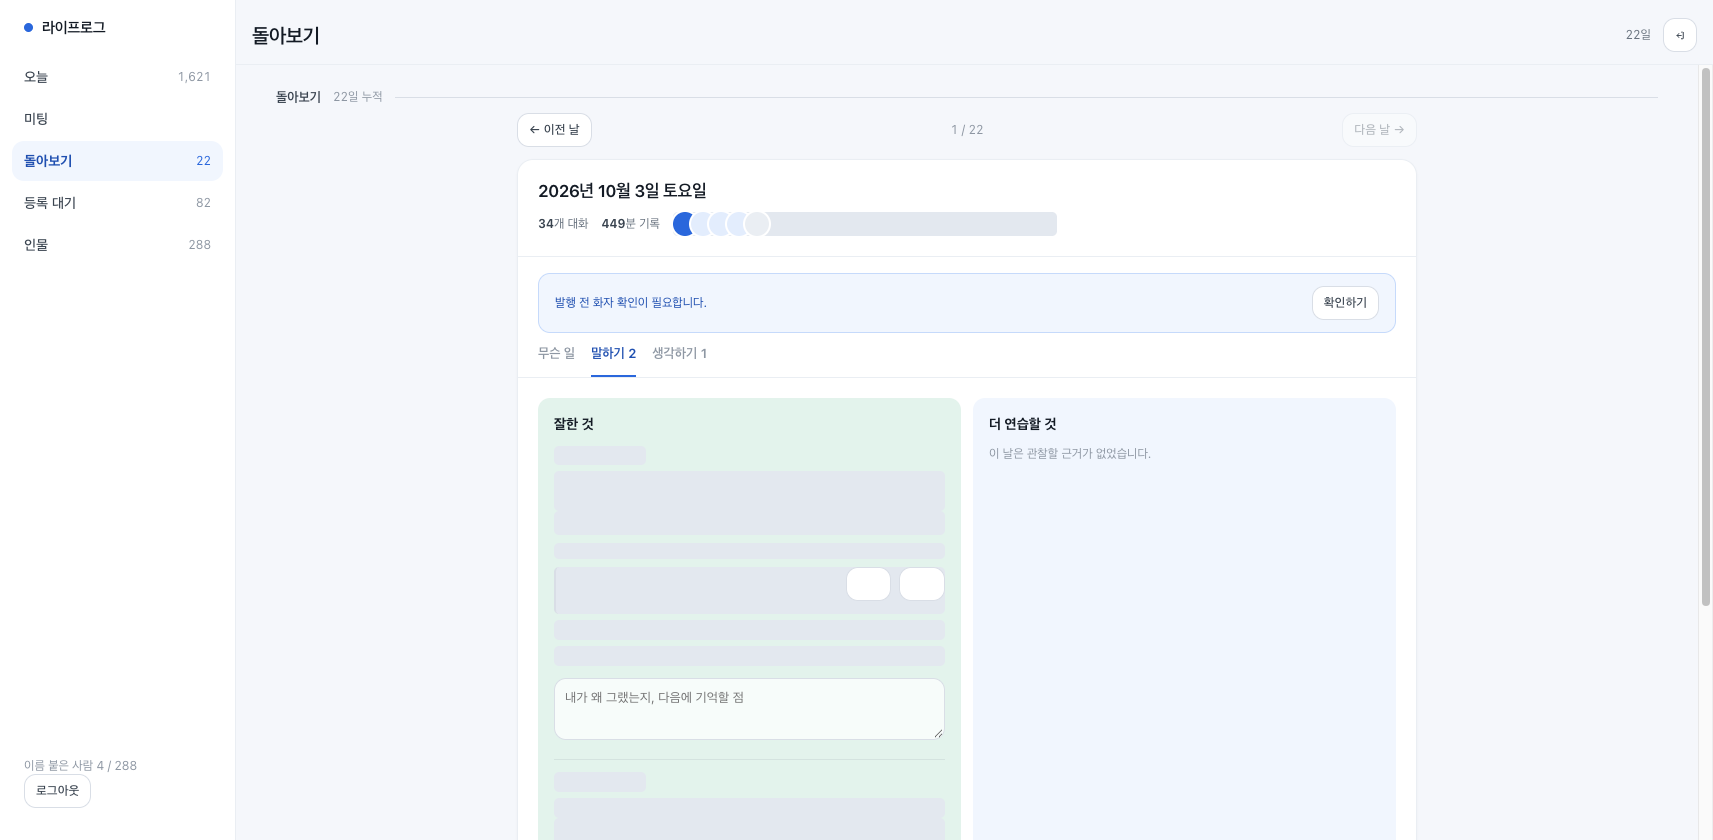Open the 생각하기 1 tab
This screenshot has width=1713, height=840.
coord(680,354)
